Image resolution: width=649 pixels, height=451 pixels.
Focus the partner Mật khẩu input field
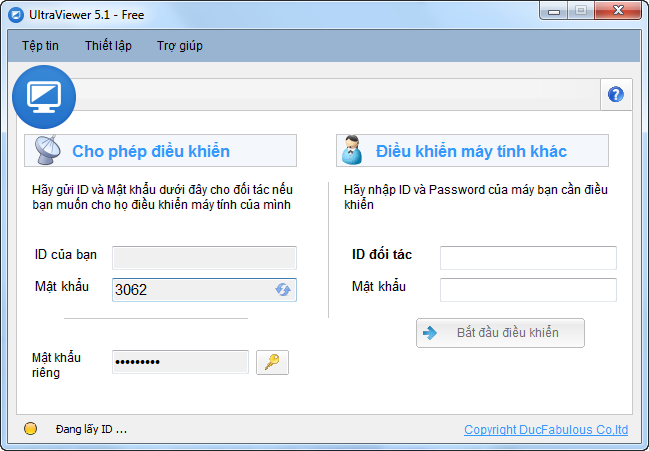coord(528,290)
